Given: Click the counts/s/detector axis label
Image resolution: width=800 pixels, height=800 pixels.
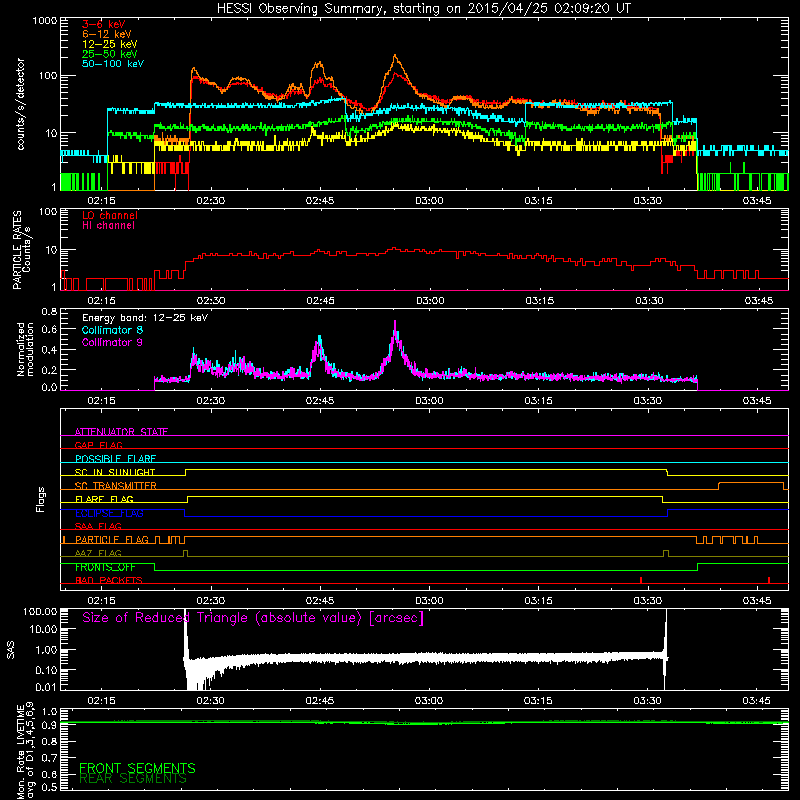Looking at the screenshot, I should [x=20, y=104].
